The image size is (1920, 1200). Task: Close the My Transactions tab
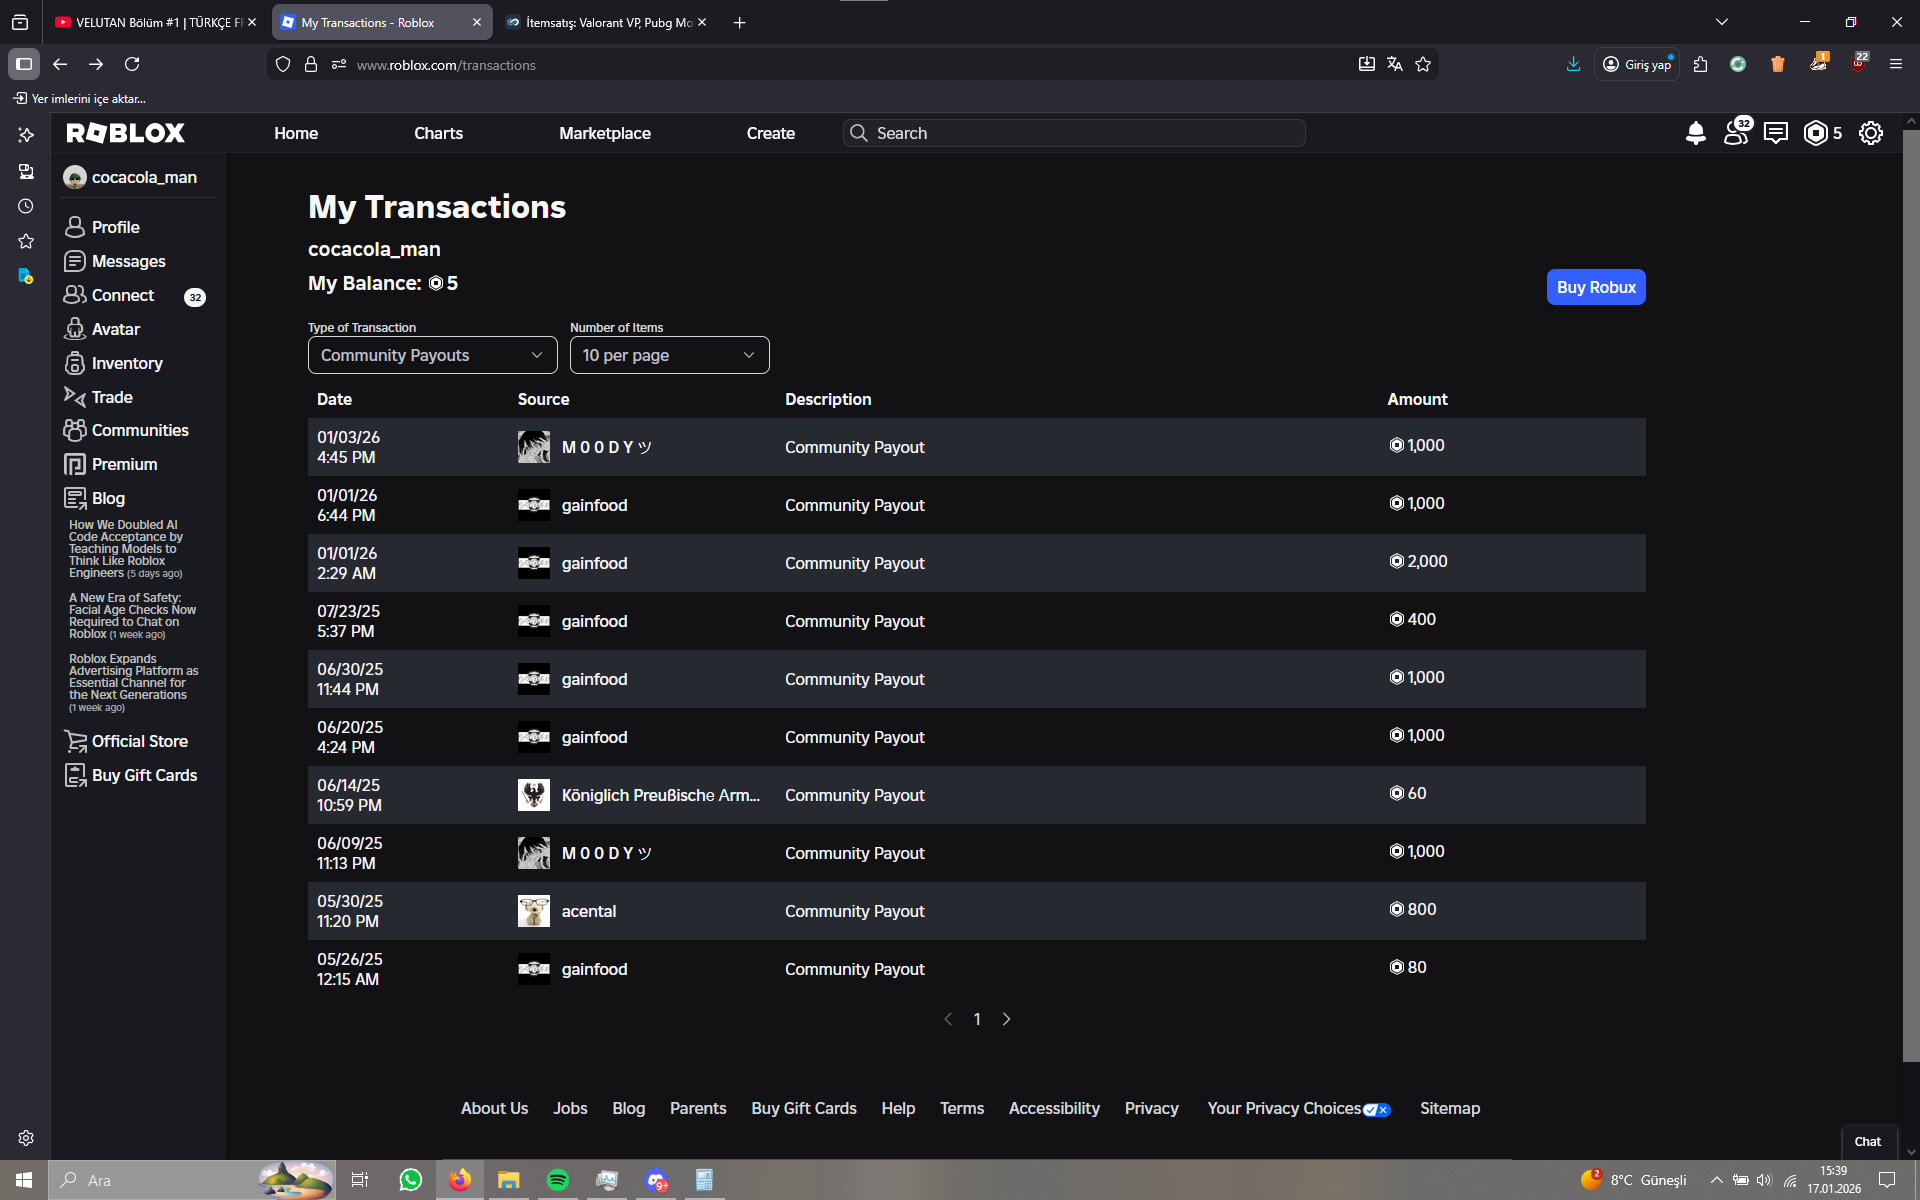point(477,22)
